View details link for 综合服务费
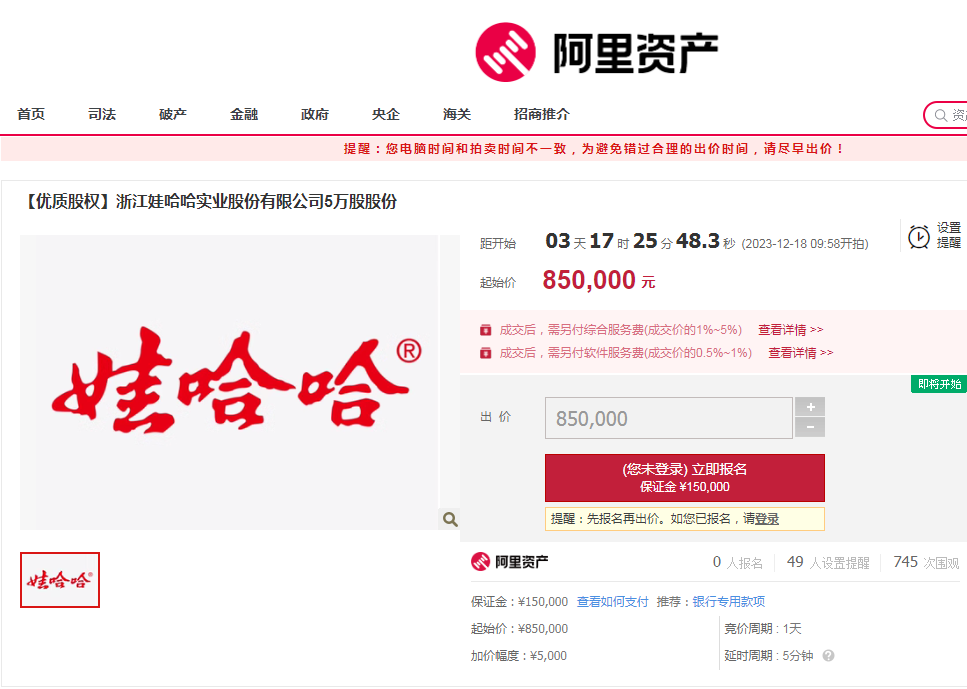Screen dimensions: 967x689 [x=790, y=329]
